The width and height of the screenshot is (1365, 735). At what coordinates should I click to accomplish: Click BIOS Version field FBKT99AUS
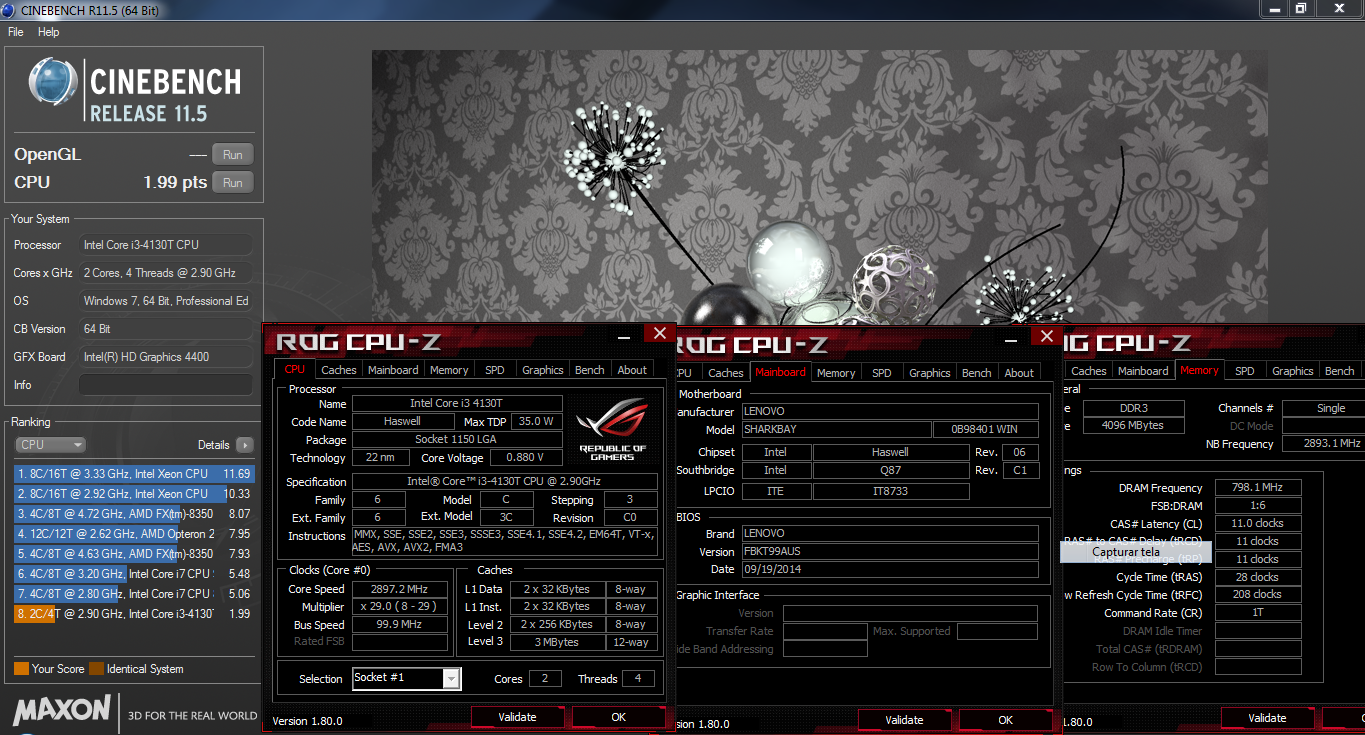(890, 551)
